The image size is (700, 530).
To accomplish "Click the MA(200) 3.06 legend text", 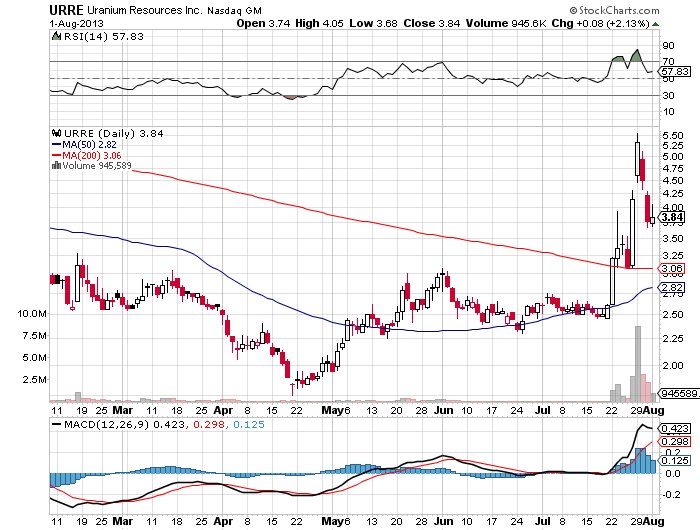I will [x=92, y=155].
